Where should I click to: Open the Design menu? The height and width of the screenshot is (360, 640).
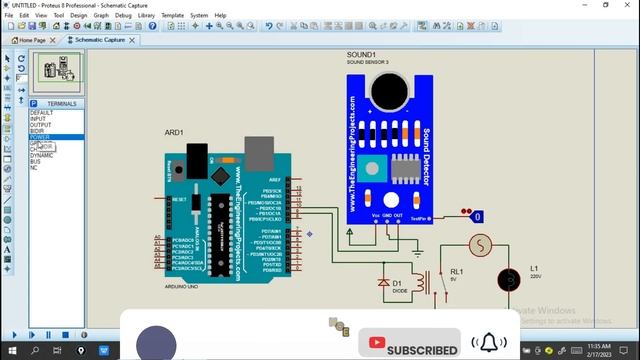point(78,16)
